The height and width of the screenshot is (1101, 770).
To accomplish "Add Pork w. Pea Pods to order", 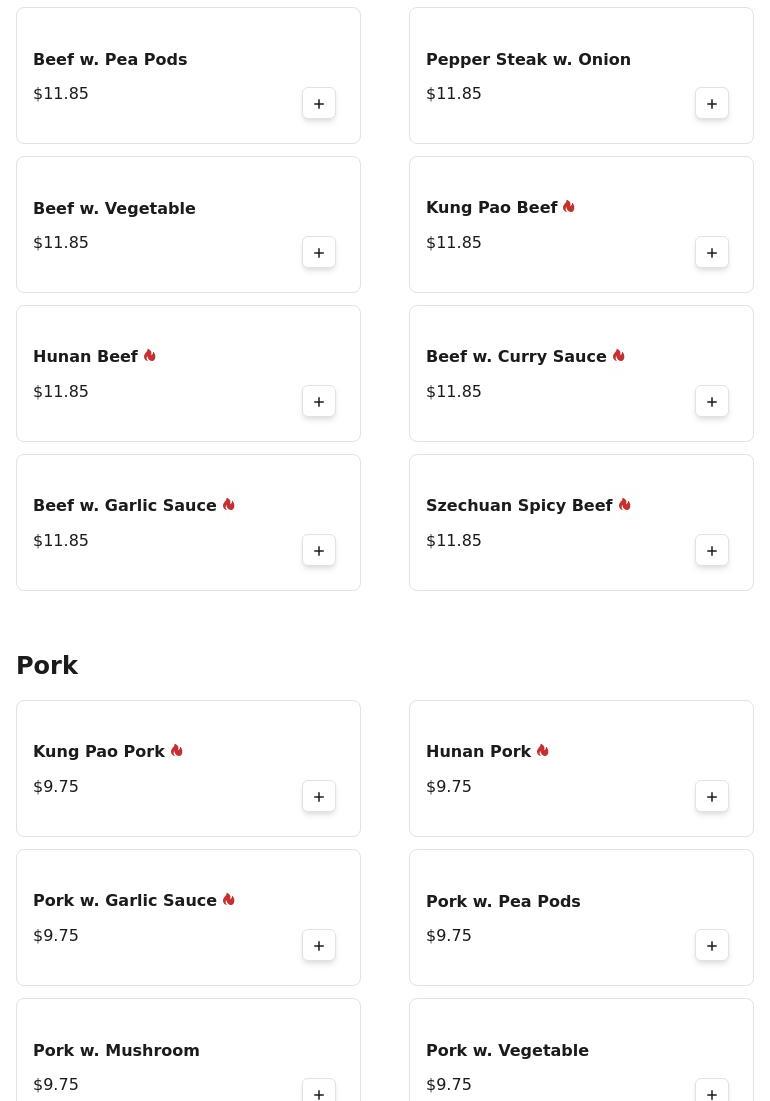I will (712, 946).
